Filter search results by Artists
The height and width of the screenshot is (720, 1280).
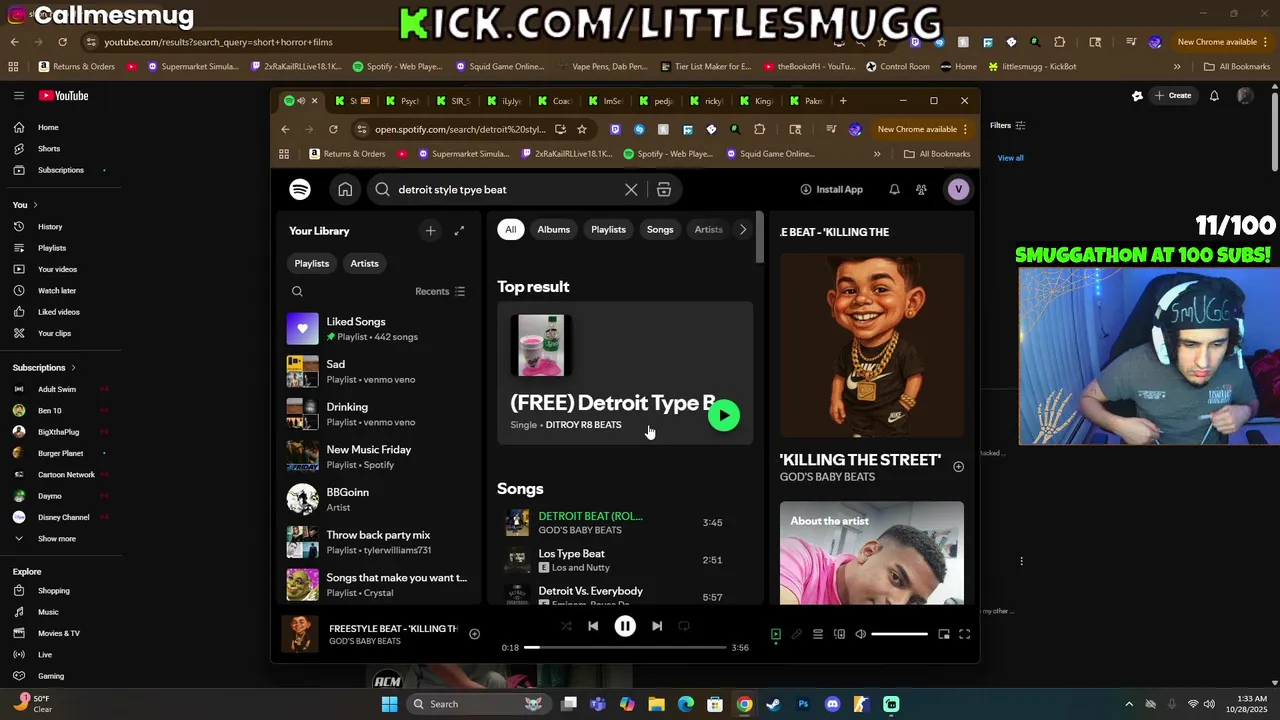tap(708, 230)
